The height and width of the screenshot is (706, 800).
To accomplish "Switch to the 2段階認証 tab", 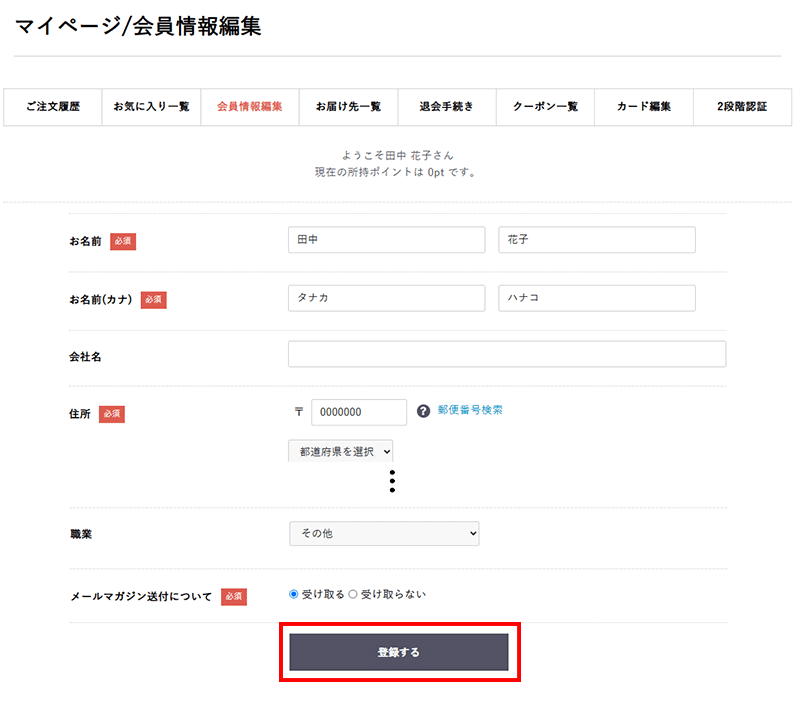I will (x=742, y=107).
